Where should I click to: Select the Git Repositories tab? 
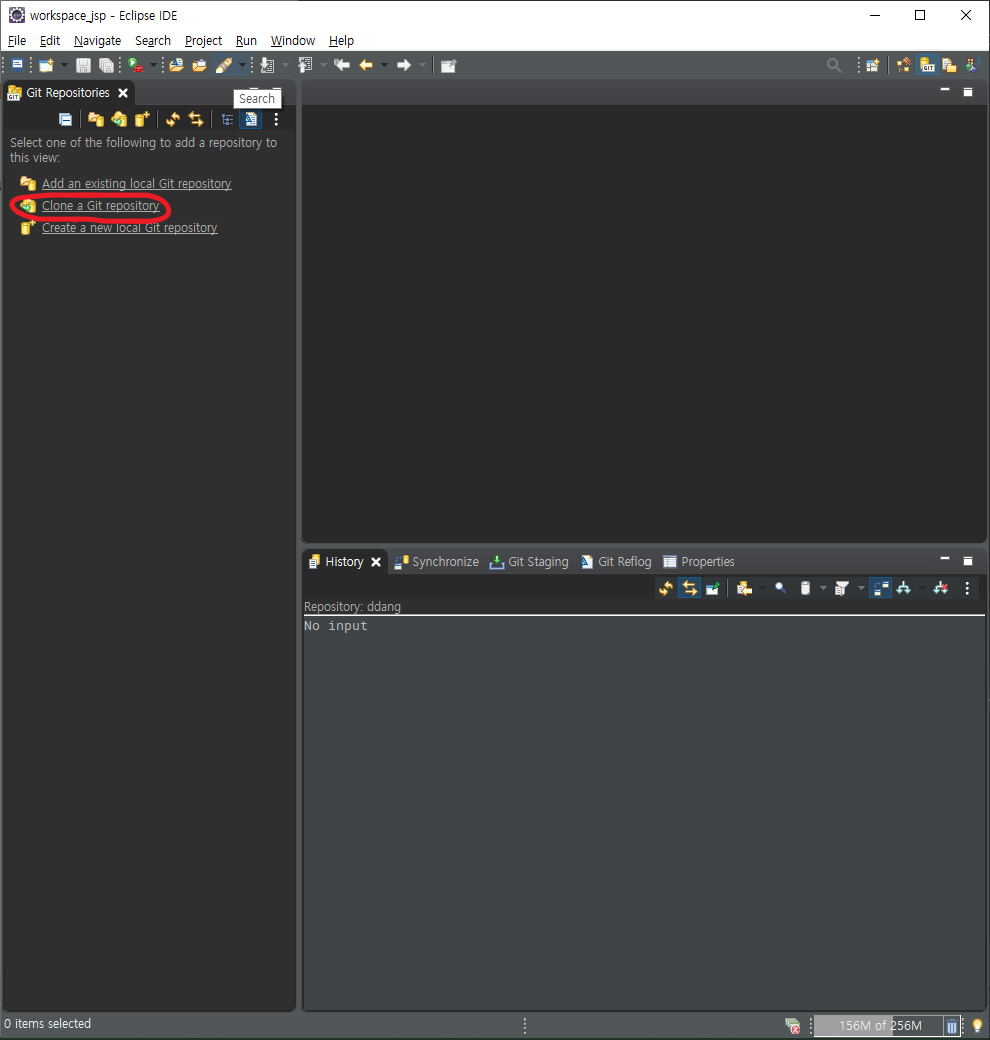click(68, 93)
